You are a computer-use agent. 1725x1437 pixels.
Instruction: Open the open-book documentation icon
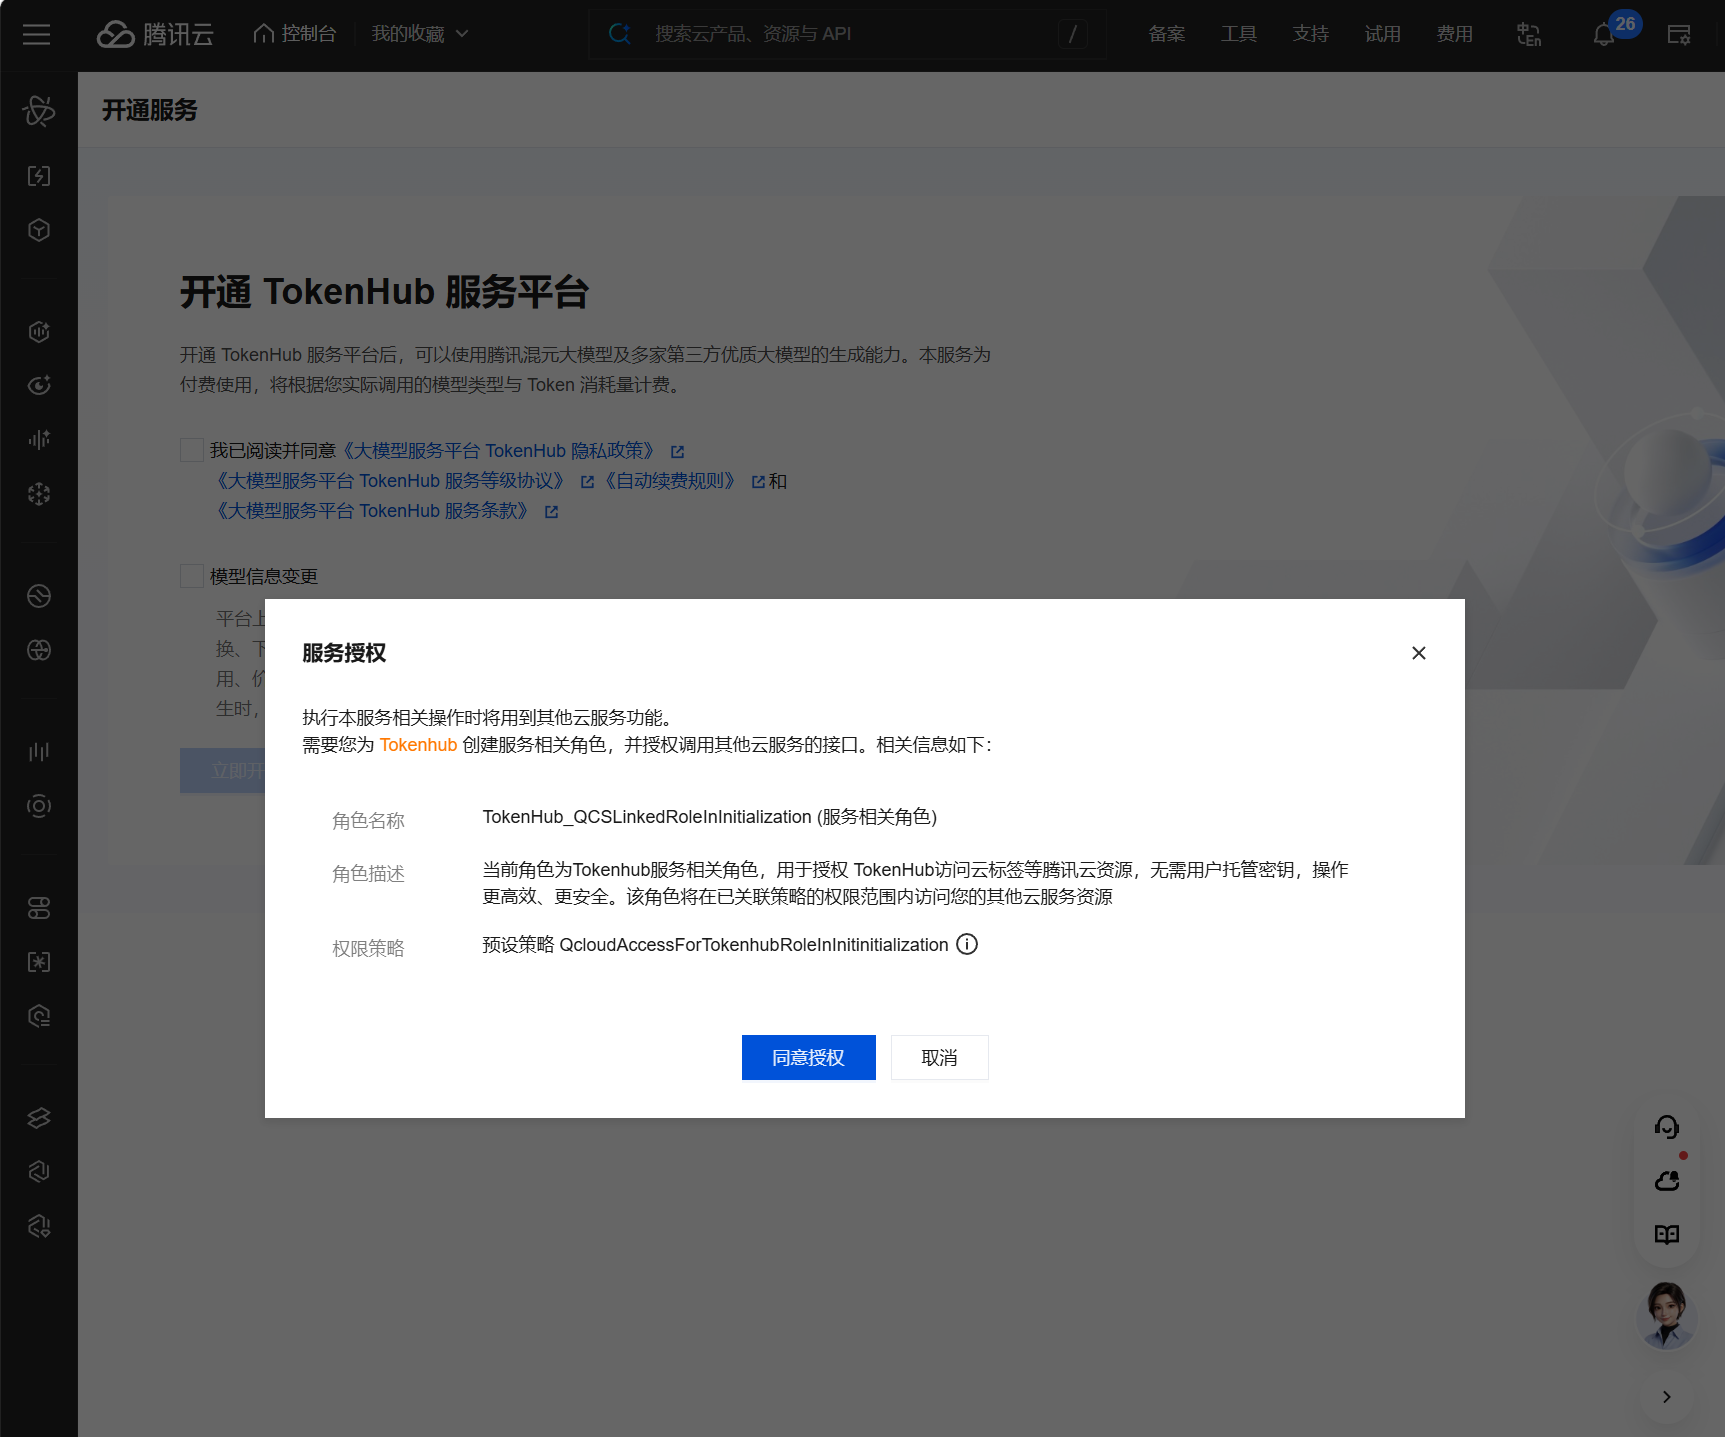click(x=1667, y=1235)
